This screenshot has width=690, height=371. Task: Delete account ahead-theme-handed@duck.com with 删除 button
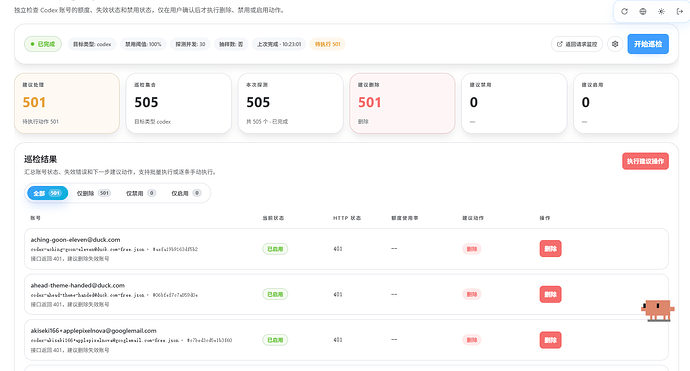pyautogui.click(x=550, y=294)
